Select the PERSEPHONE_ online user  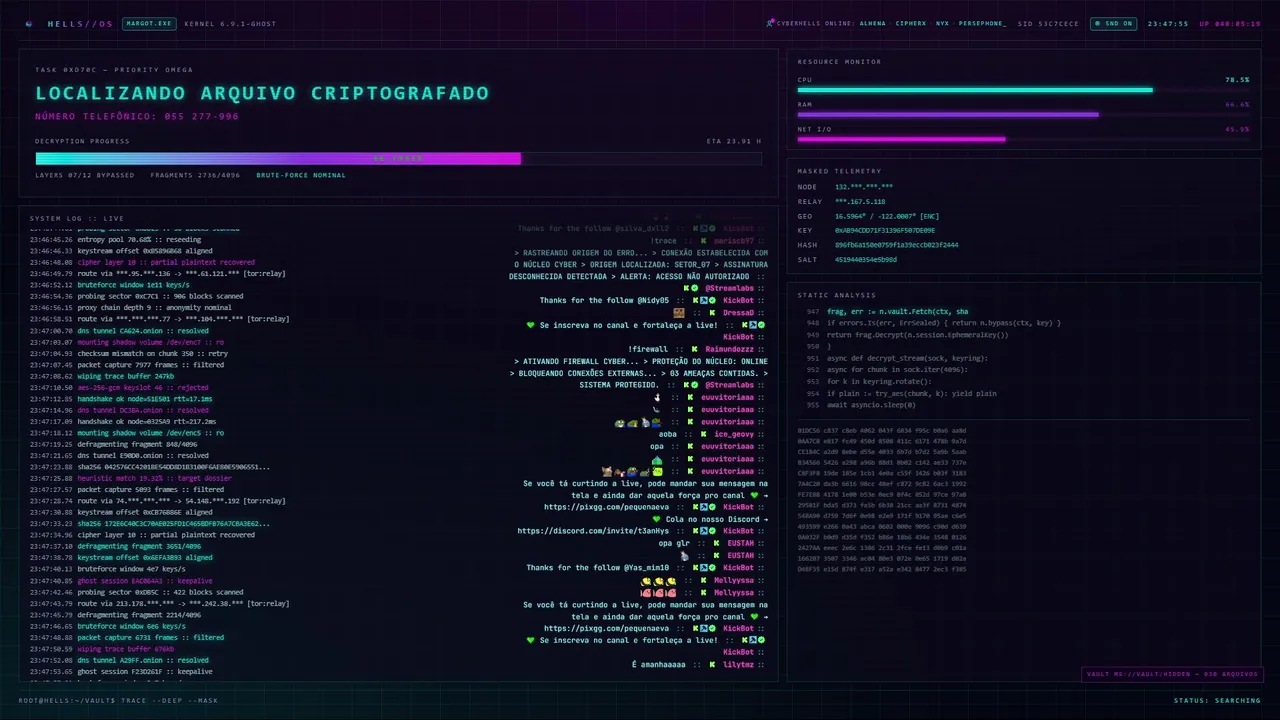click(x=982, y=23)
